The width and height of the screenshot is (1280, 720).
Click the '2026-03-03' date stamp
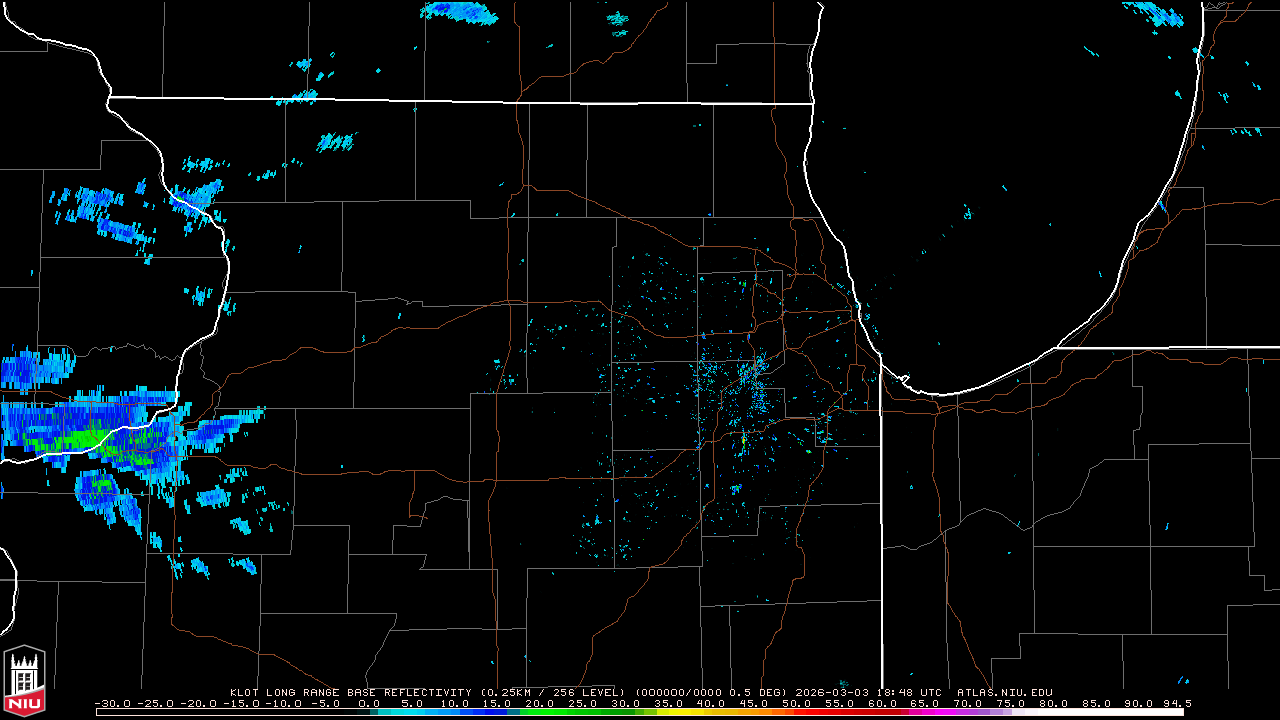832,692
